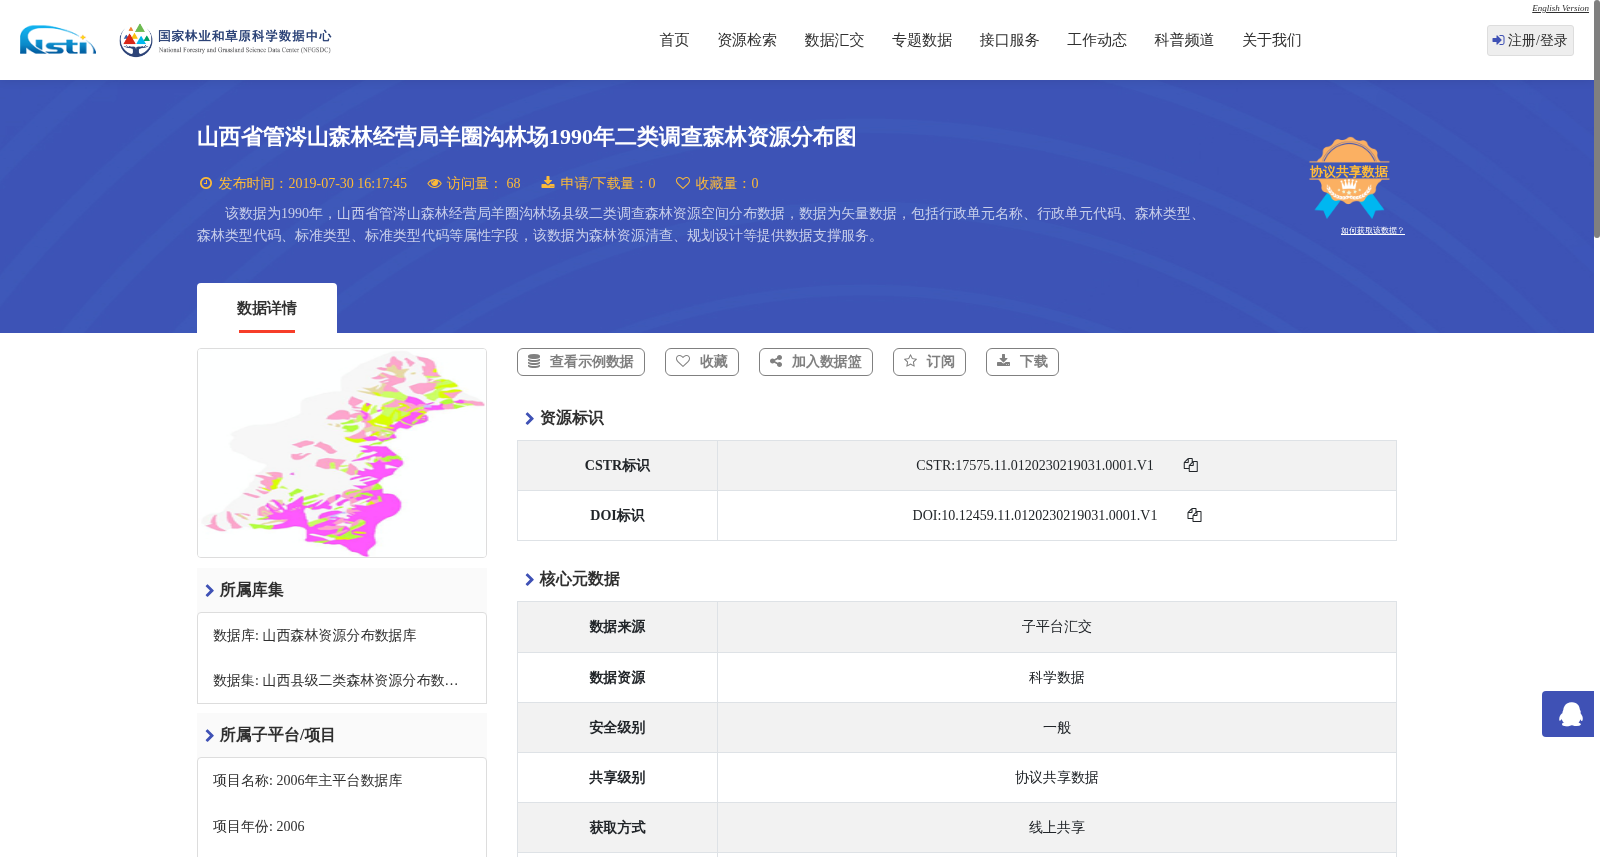Go to the 首页 menu item
This screenshot has height=857, width=1600.
tap(674, 40)
